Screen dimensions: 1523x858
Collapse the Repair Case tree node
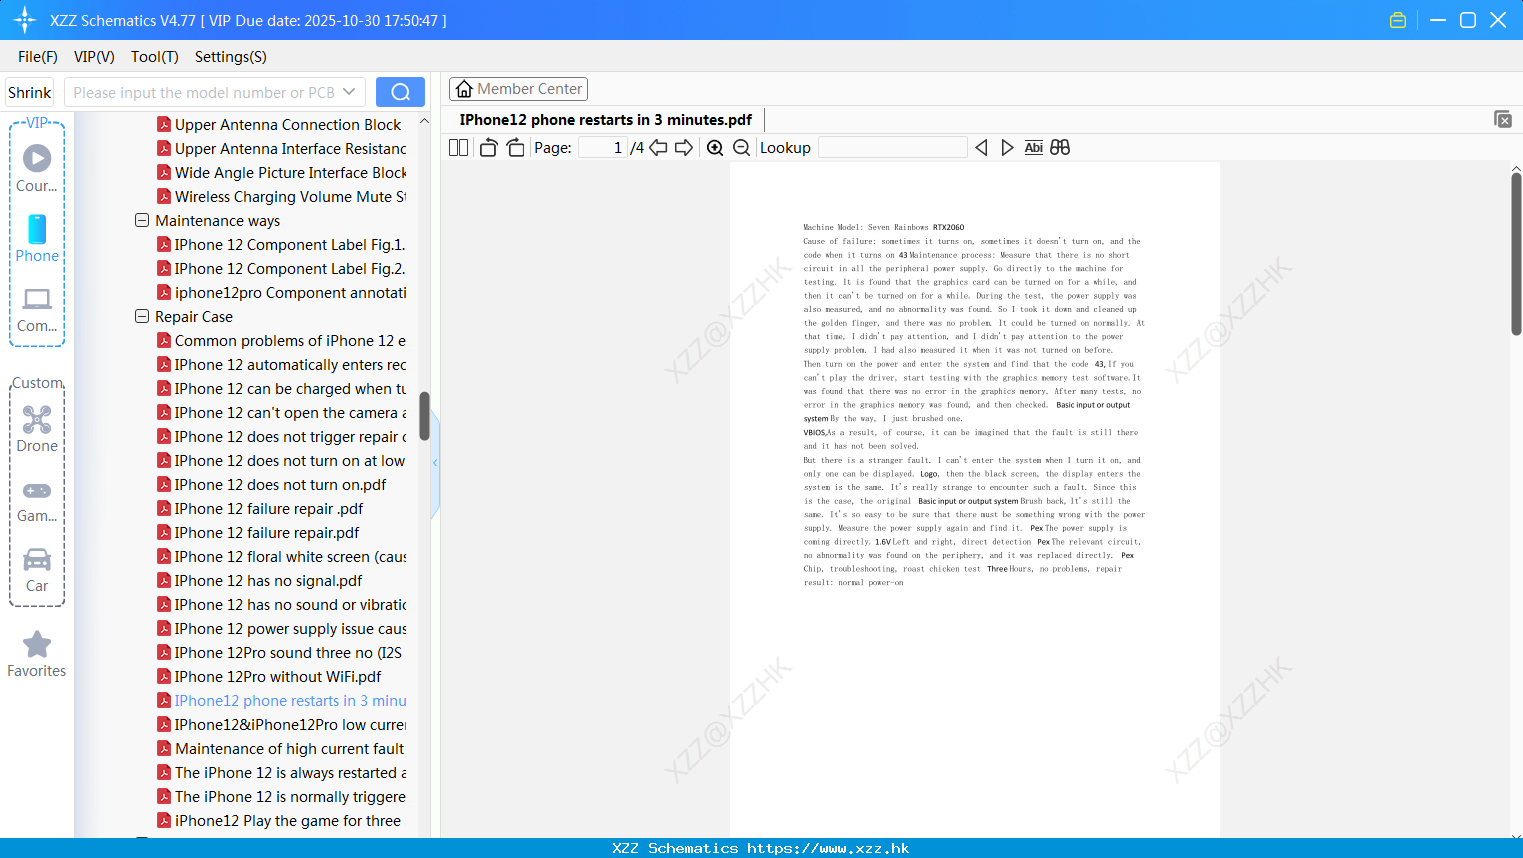pyautogui.click(x=142, y=316)
